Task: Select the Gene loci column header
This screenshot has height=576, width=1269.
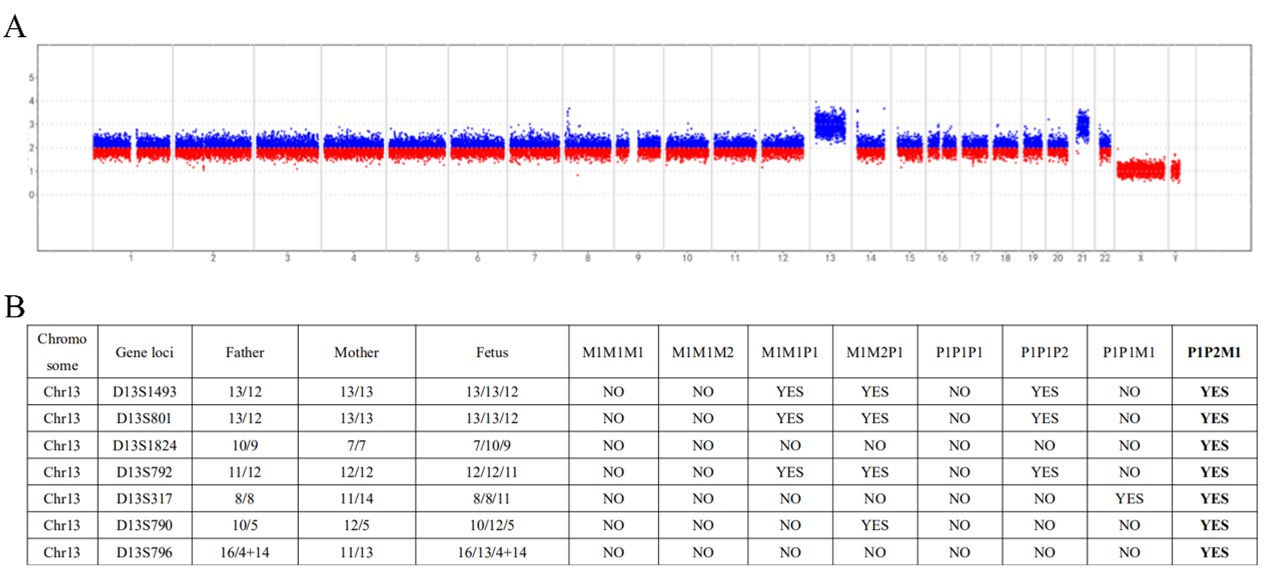Action: coord(134,353)
